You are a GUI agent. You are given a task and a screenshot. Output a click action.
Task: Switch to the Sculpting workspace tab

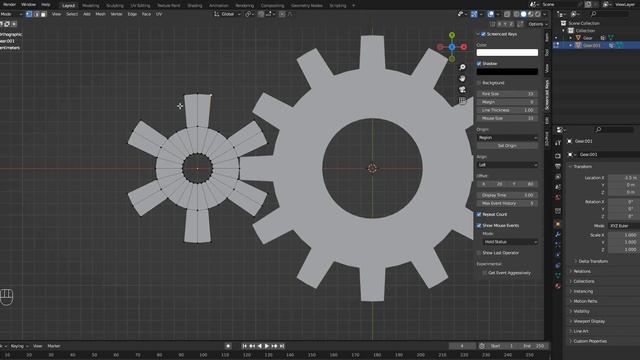pyautogui.click(x=115, y=6)
